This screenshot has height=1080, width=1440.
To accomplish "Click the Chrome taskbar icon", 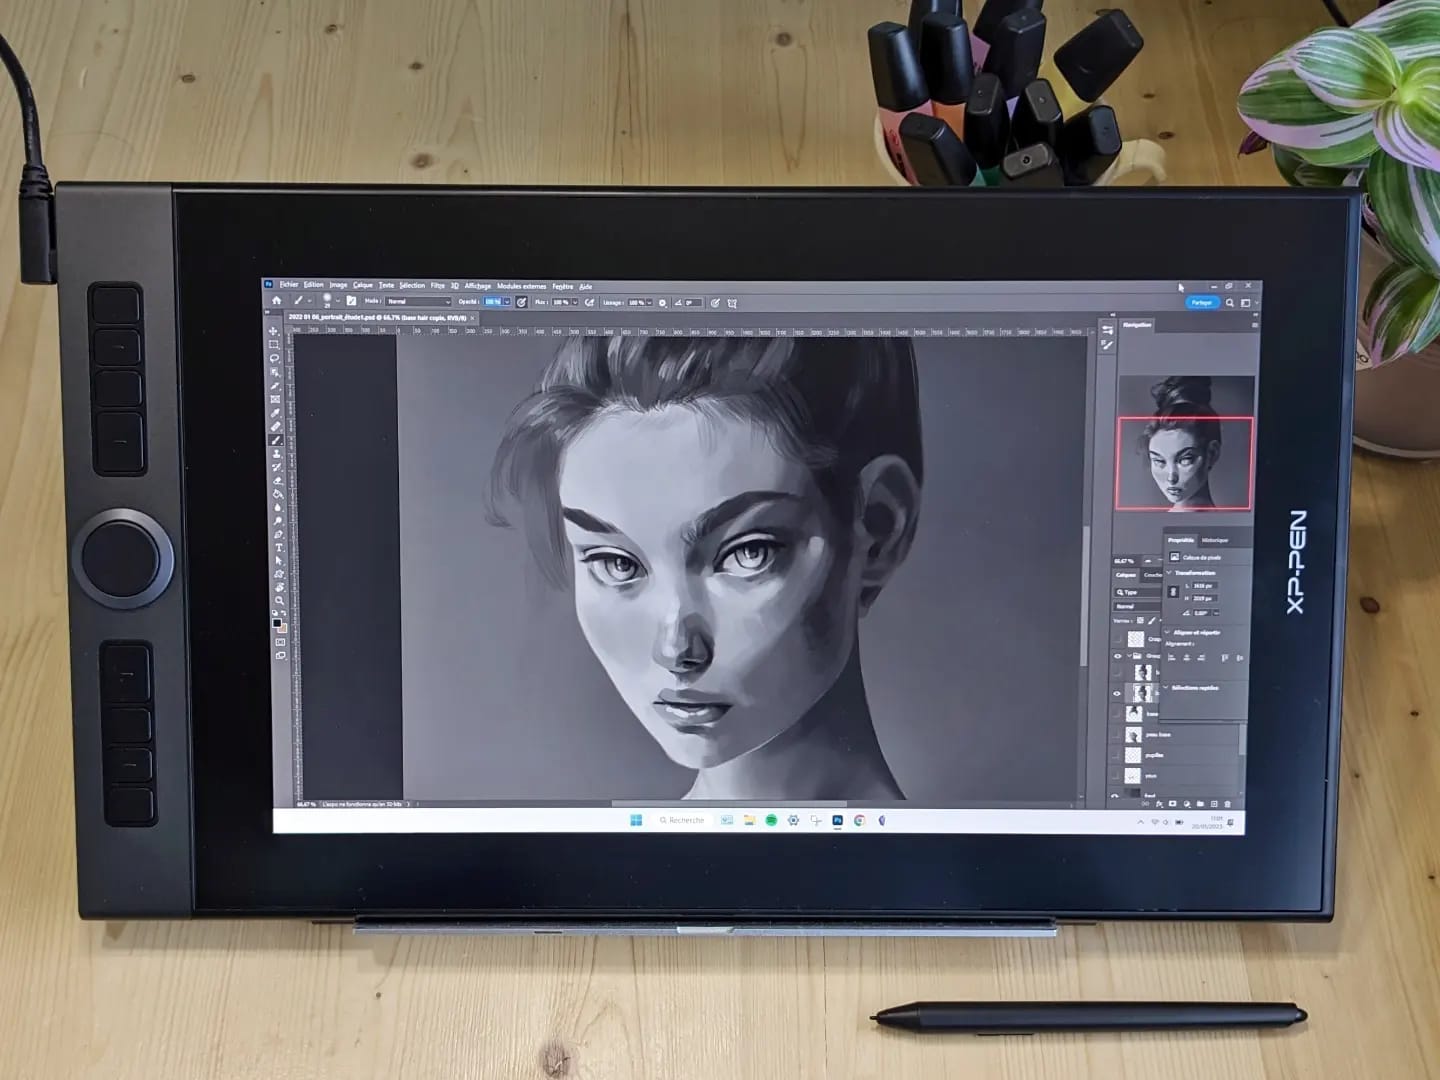I will point(859,821).
